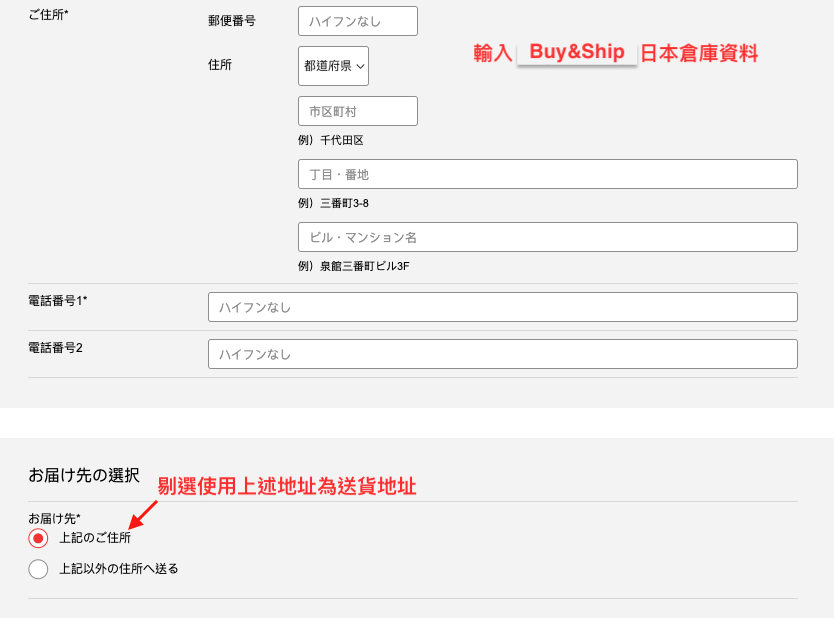This screenshot has height=618, width=834.
Task: Click the 例）千代田区 example hint text
Action: (330, 140)
